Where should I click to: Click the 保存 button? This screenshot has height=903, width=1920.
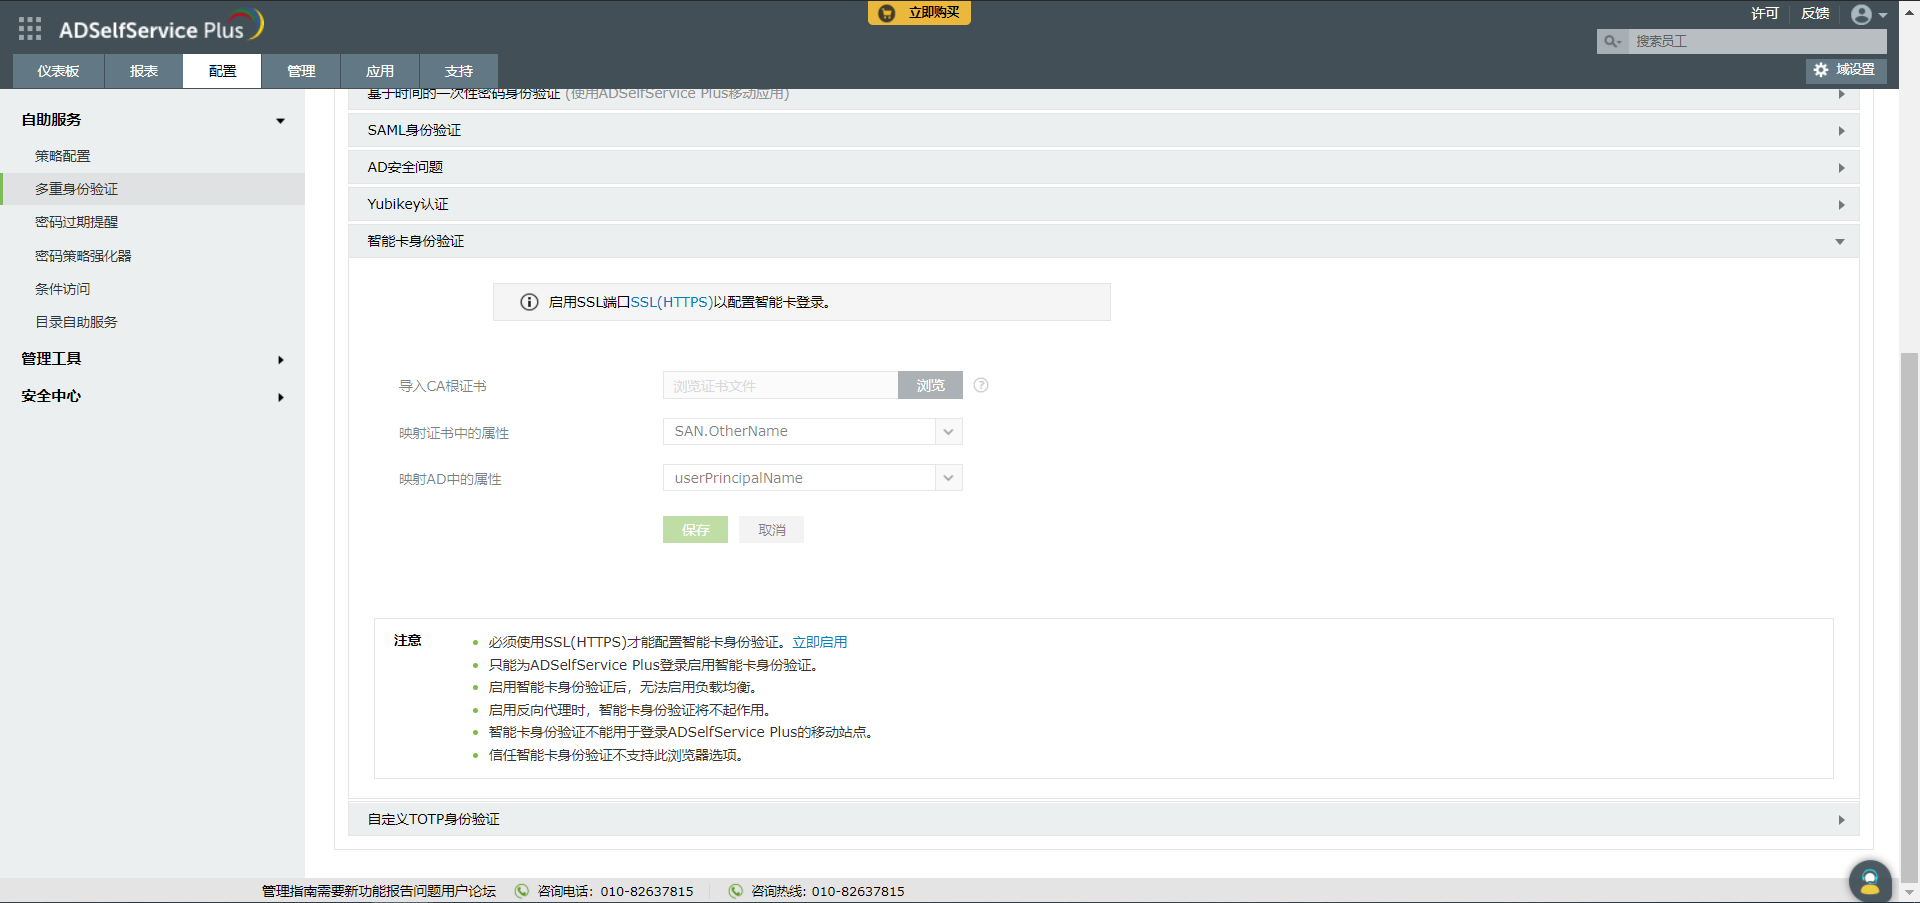[x=694, y=529]
